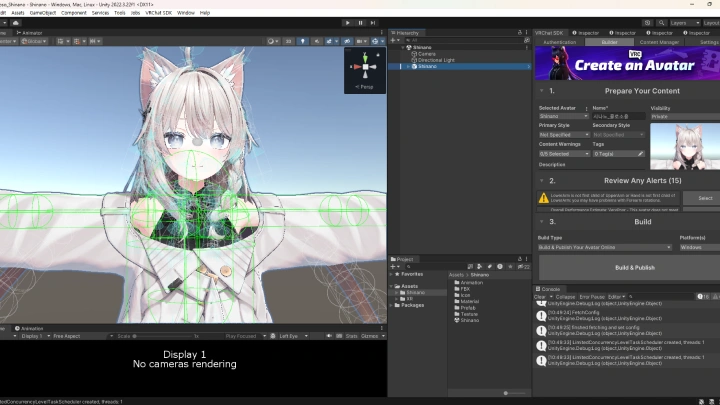
Task: Click Select next to the LowerArm warning
Action: click(705, 198)
